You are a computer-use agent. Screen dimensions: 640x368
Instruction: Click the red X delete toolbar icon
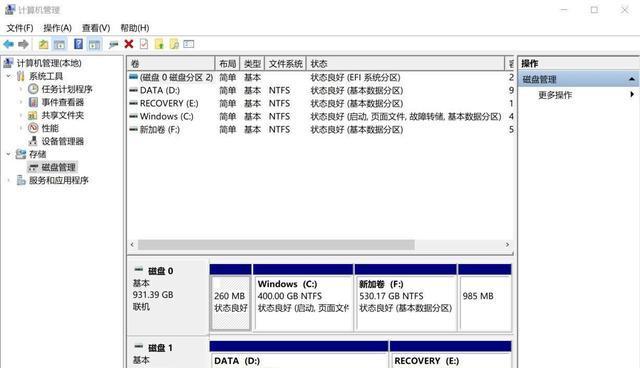pos(129,44)
